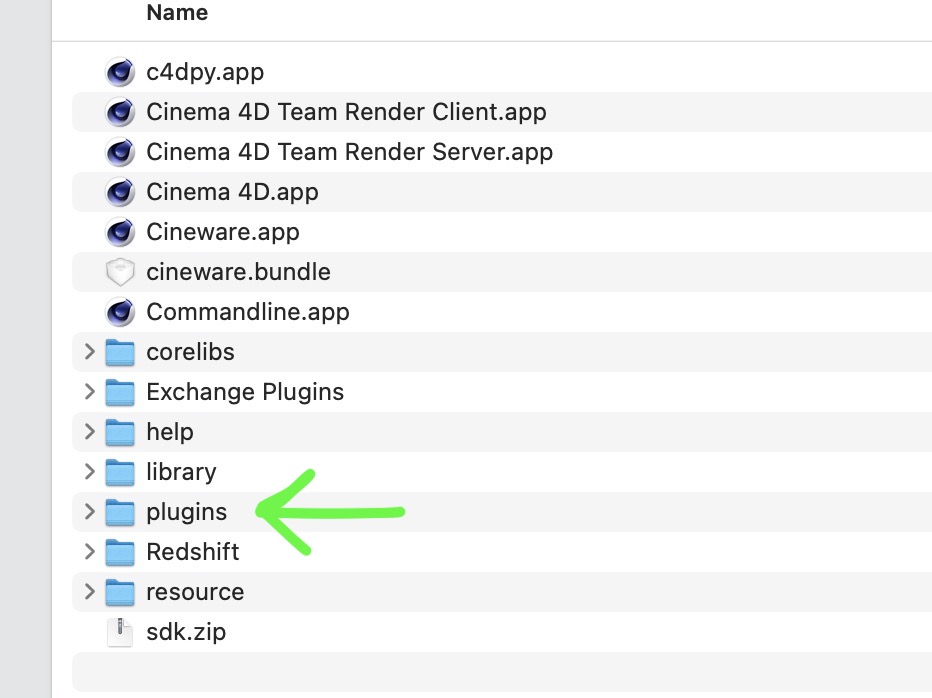Select the 'resource' folder name
The image size is (932, 698).
195,592
